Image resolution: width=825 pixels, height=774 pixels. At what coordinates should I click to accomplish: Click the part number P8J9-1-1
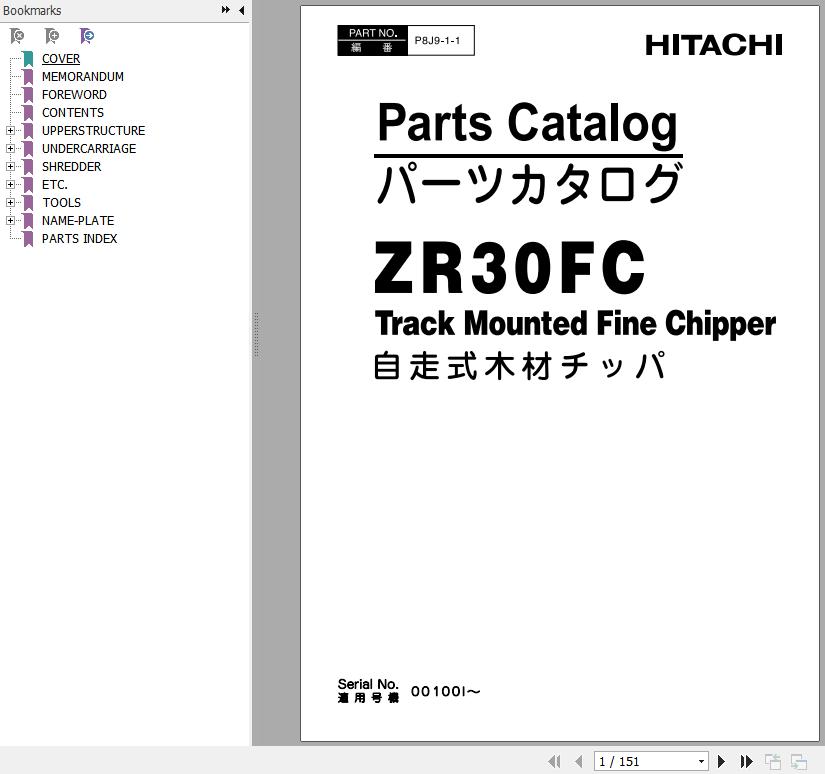(437, 41)
